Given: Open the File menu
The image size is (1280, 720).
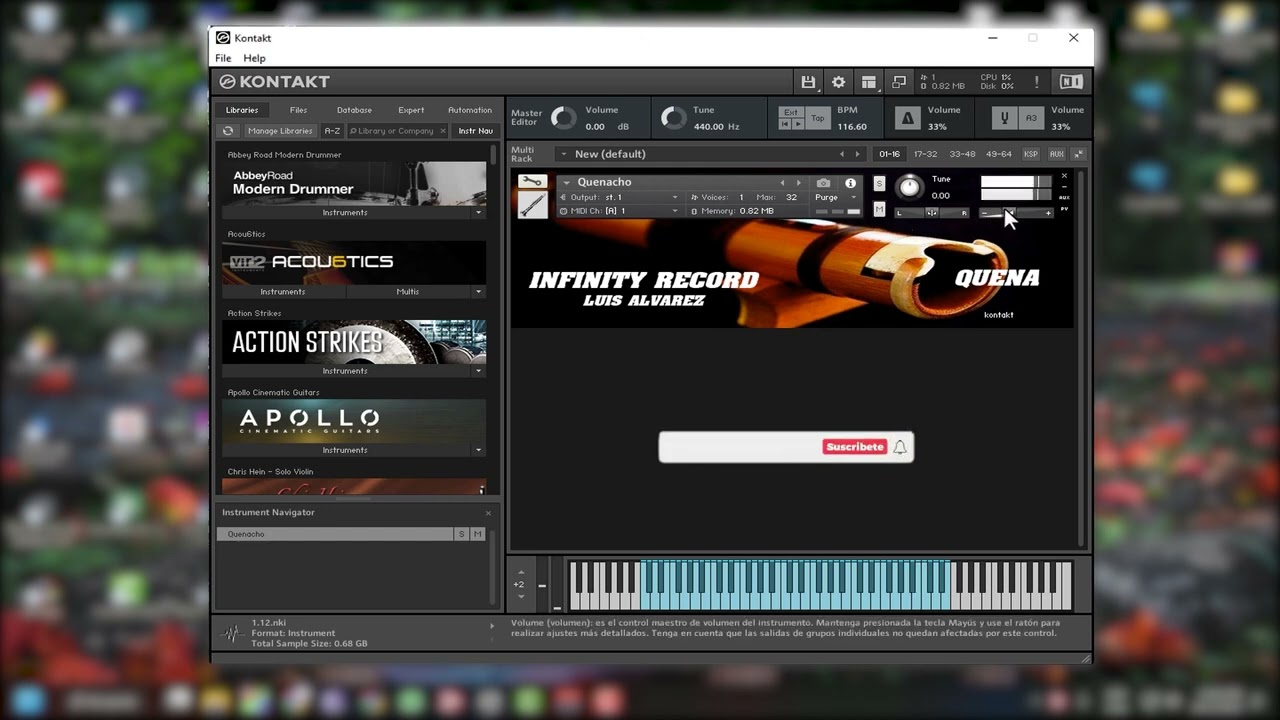Looking at the screenshot, I should click(223, 58).
